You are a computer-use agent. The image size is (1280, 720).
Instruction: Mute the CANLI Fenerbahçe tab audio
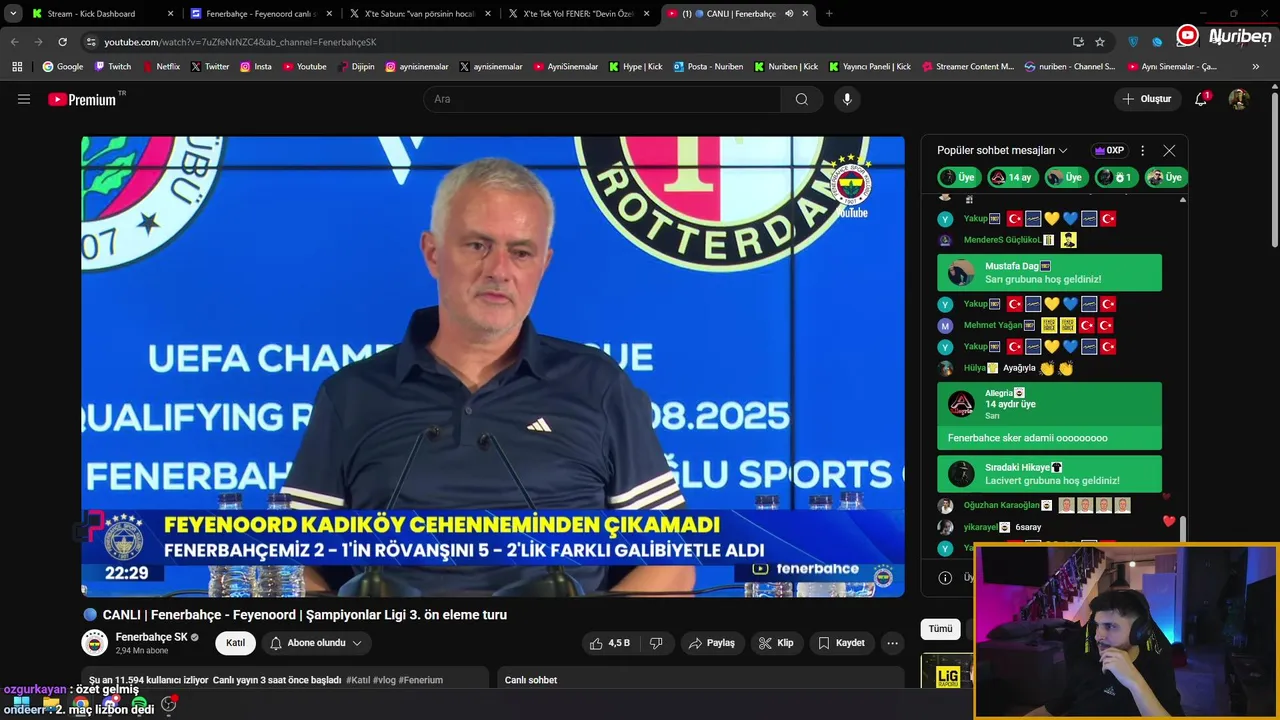click(x=789, y=14)
